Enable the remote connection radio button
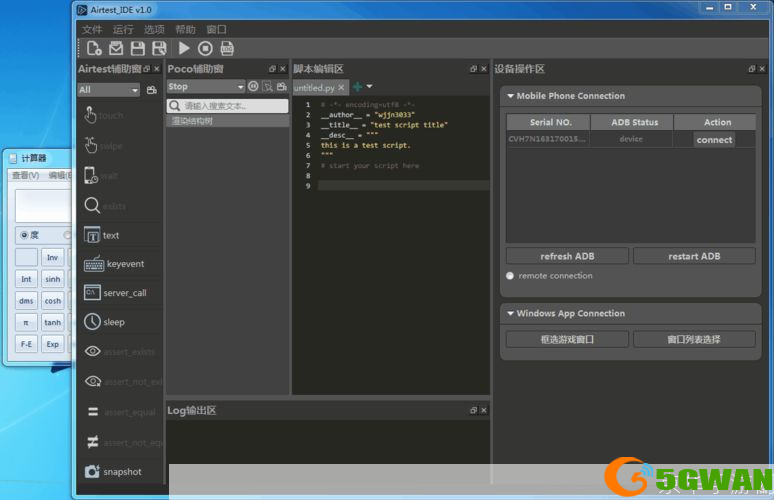Screen dimensions: 774x500 click(510, 276)
